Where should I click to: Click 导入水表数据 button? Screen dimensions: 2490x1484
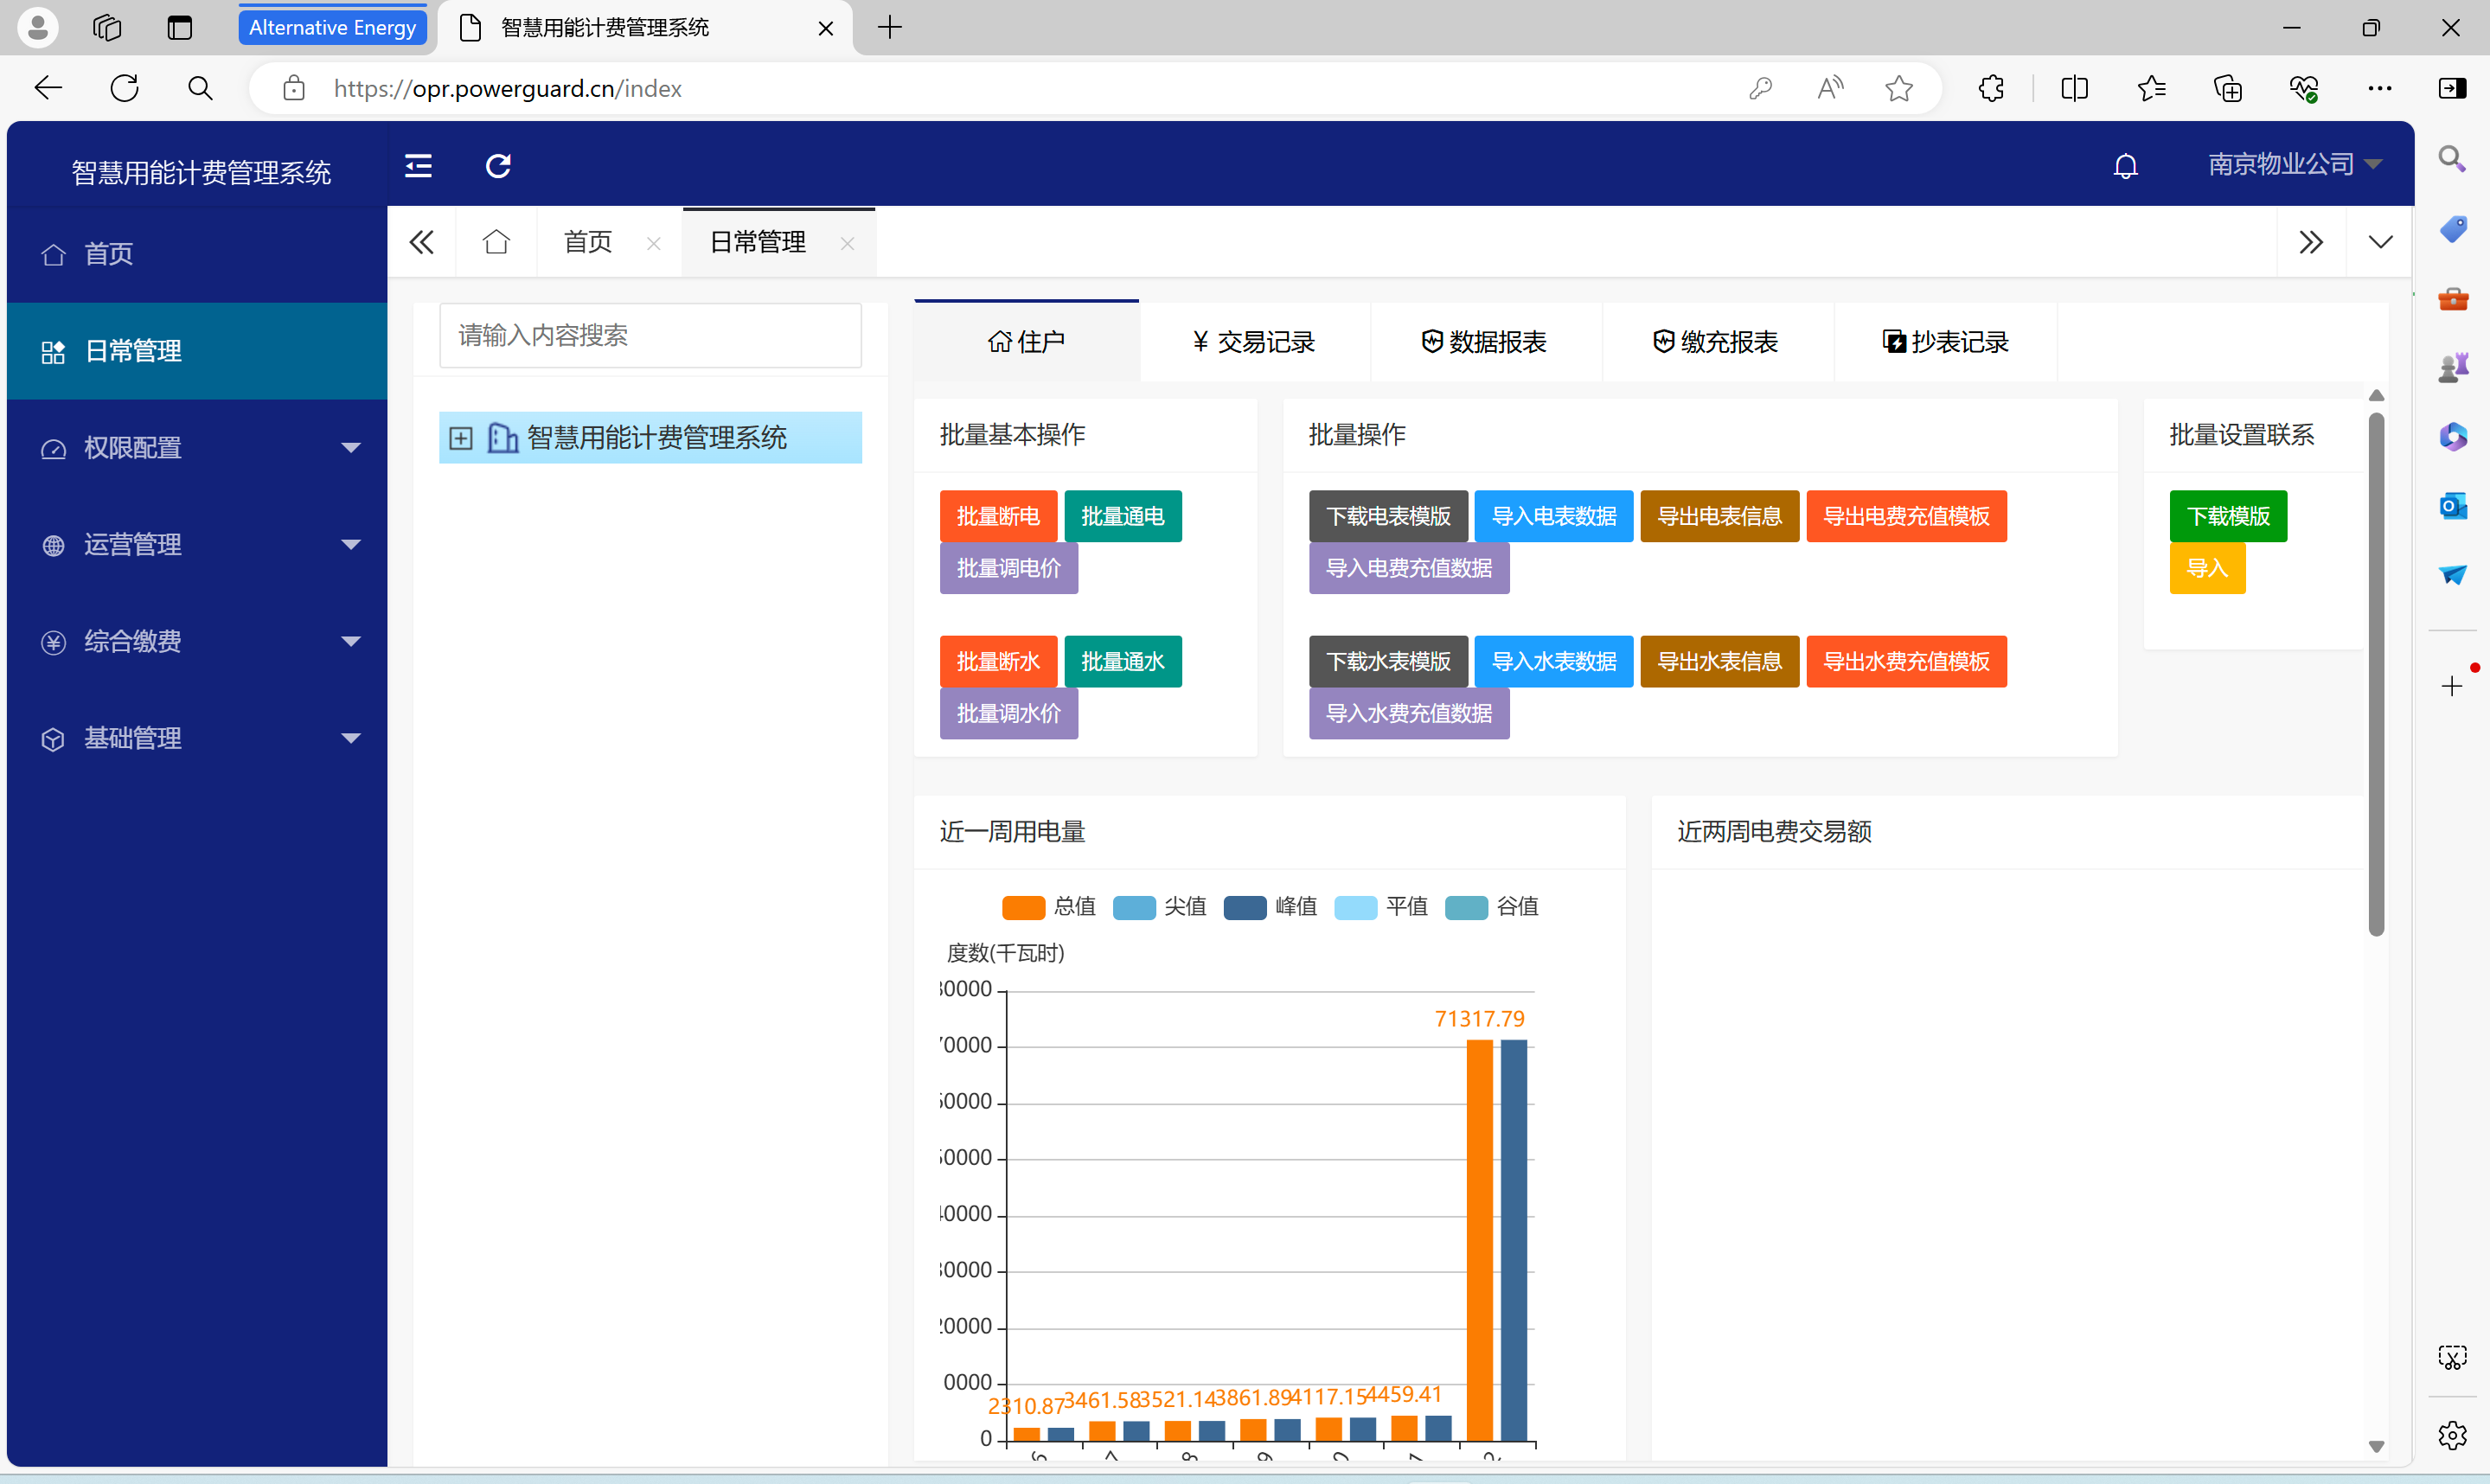[1555, 662]
